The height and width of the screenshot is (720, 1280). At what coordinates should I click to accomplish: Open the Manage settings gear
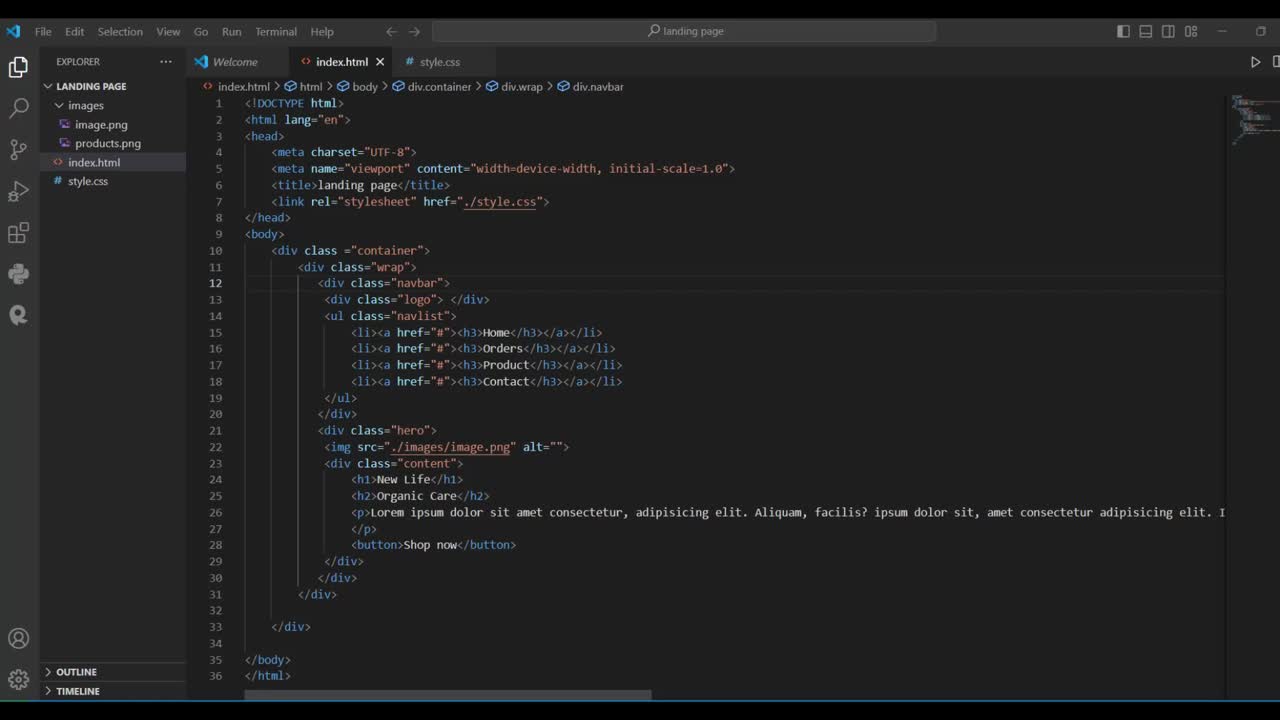coord(18,680)
